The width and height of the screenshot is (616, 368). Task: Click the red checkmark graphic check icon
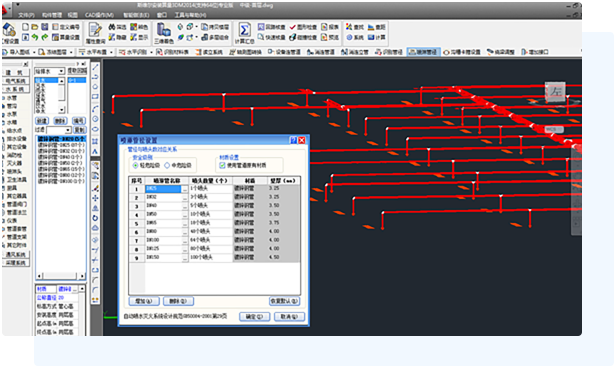(293, 27)
